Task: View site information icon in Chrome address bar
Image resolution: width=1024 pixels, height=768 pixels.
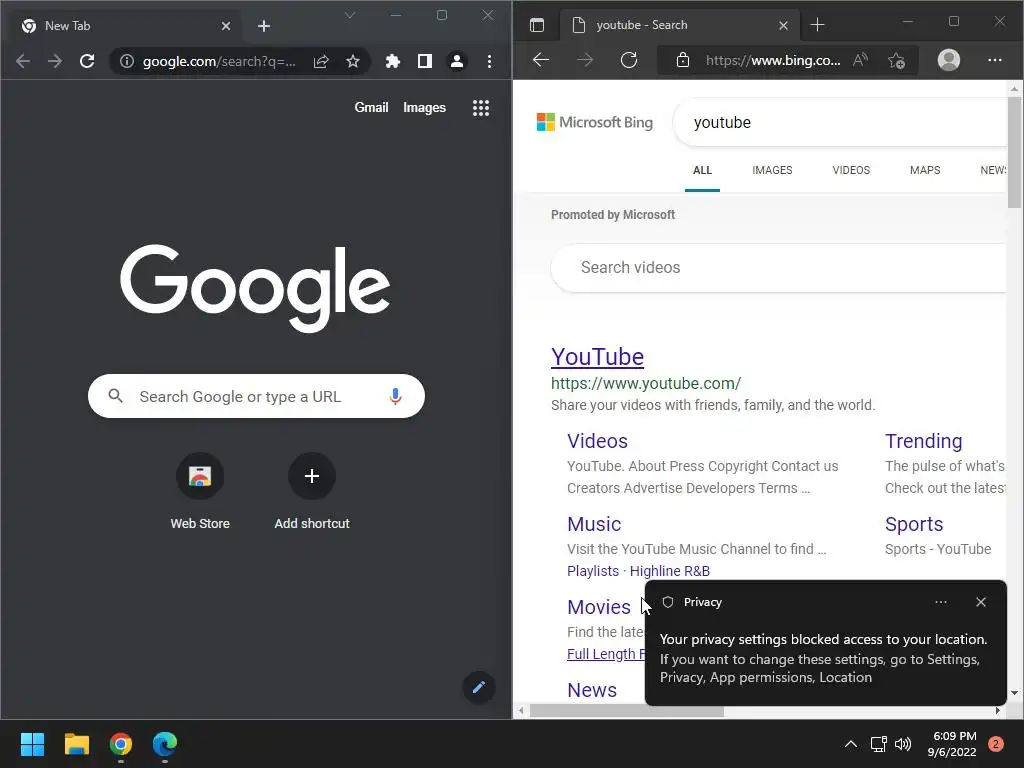Action: coord(127,61)
